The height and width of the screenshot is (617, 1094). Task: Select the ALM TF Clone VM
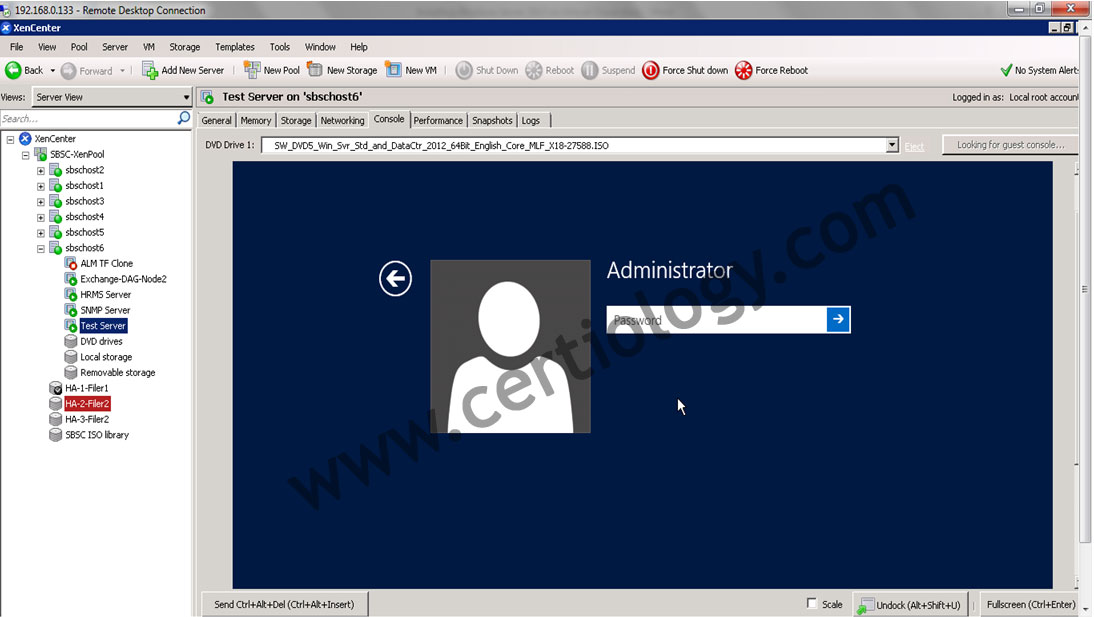click(106, 263)
